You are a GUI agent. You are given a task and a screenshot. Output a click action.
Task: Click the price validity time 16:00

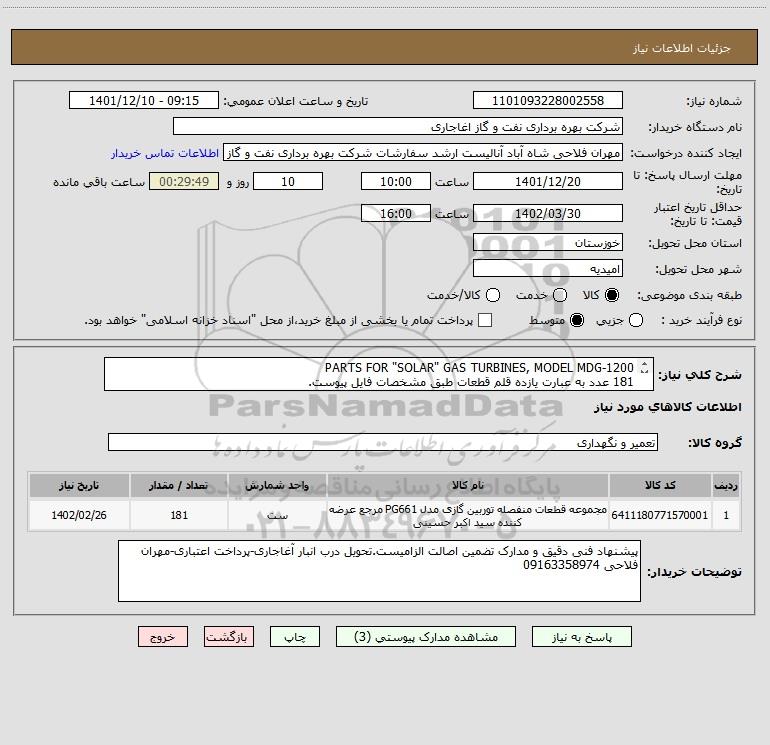396,213
